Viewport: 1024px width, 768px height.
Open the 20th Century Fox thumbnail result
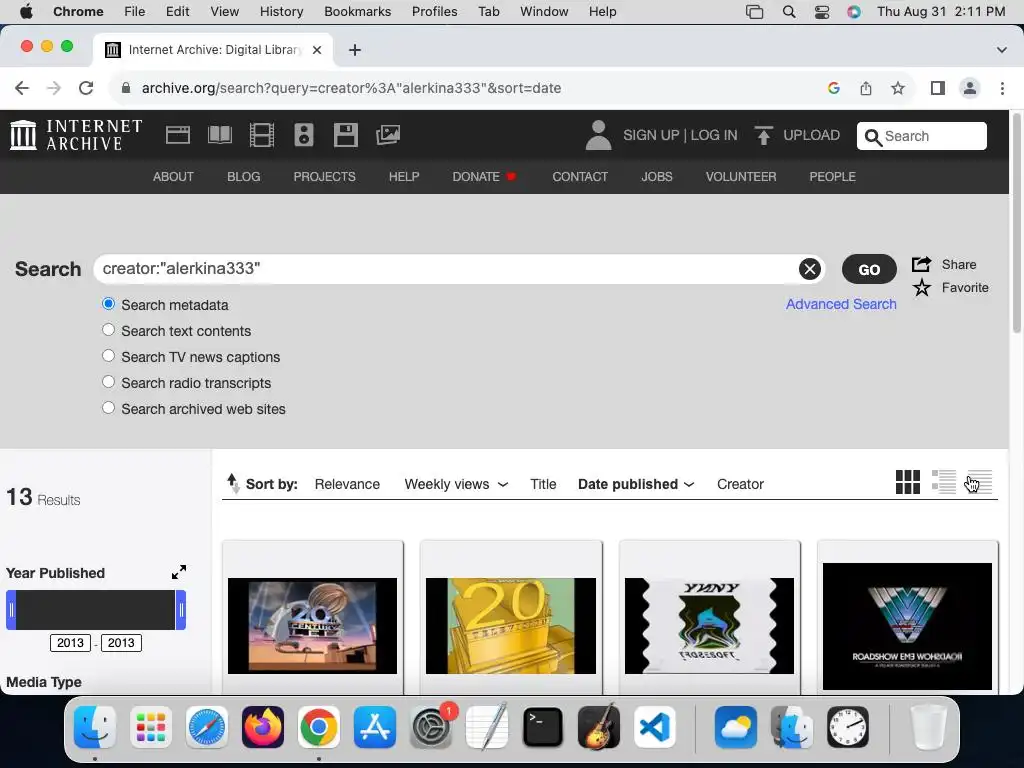312,626
